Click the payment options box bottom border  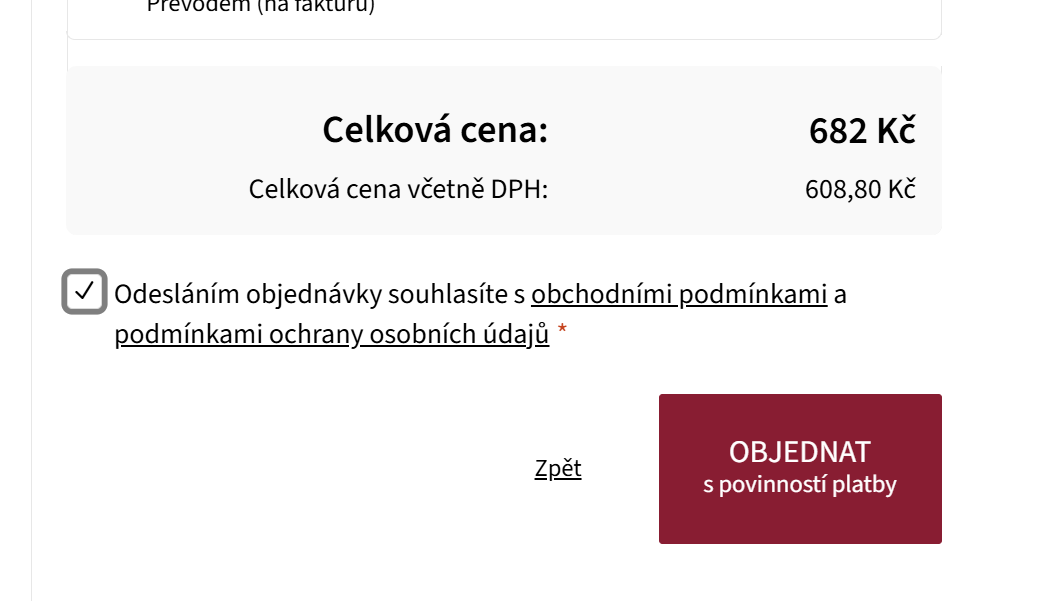tap(504, 39)
